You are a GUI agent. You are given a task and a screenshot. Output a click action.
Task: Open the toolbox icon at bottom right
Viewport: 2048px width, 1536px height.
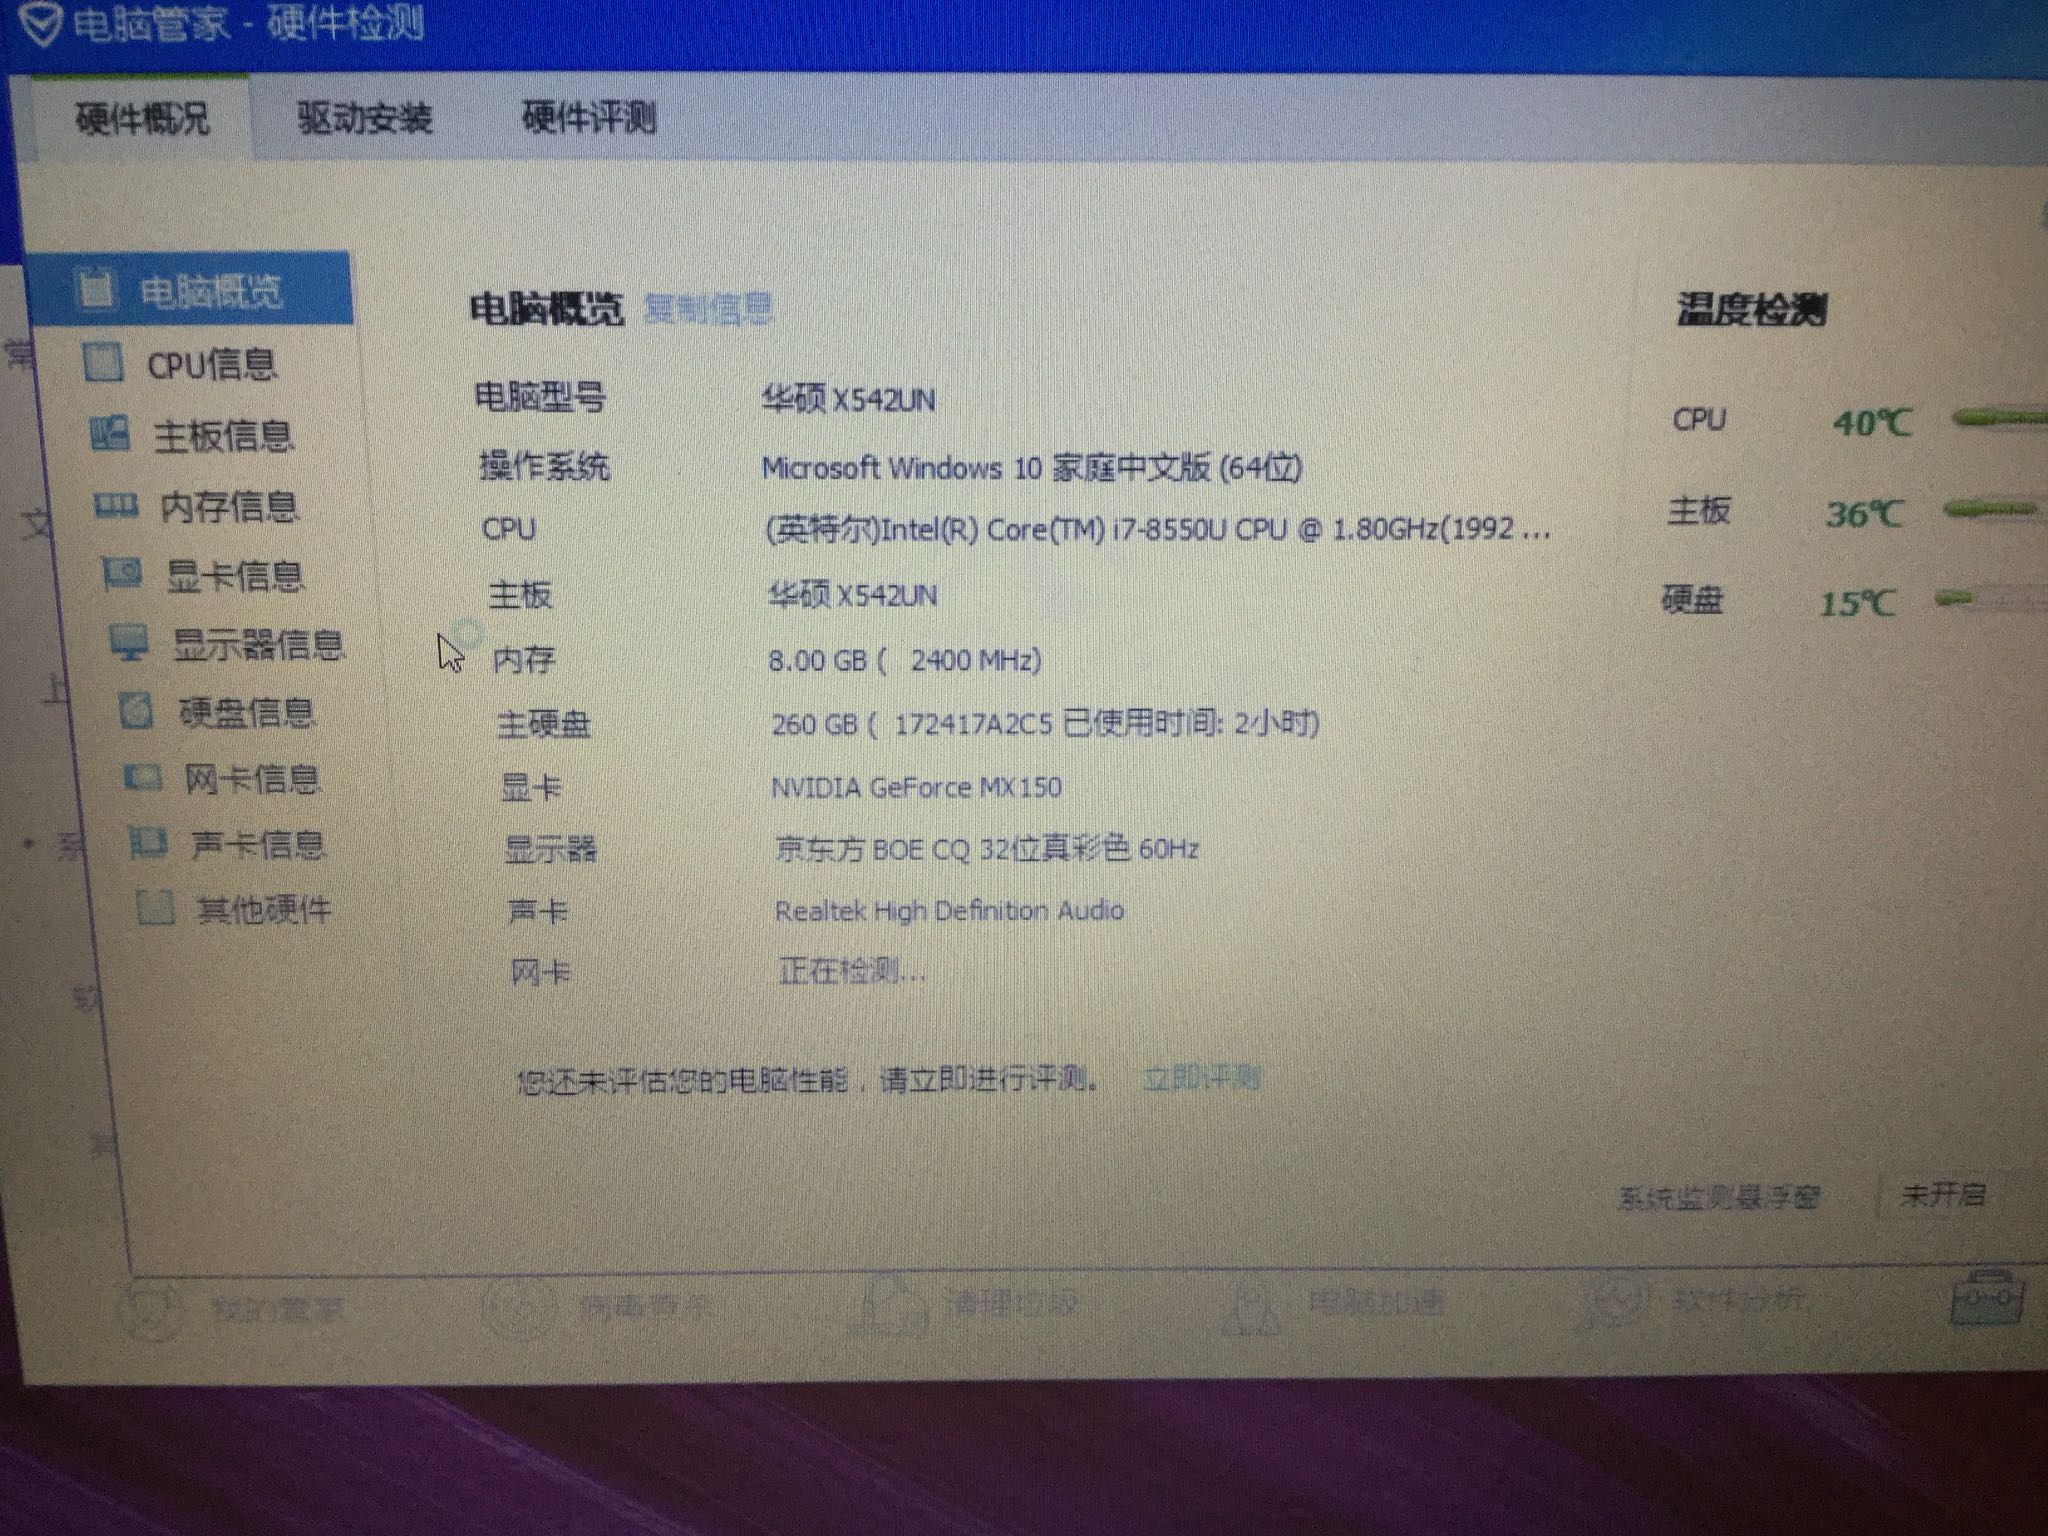1987,1297
